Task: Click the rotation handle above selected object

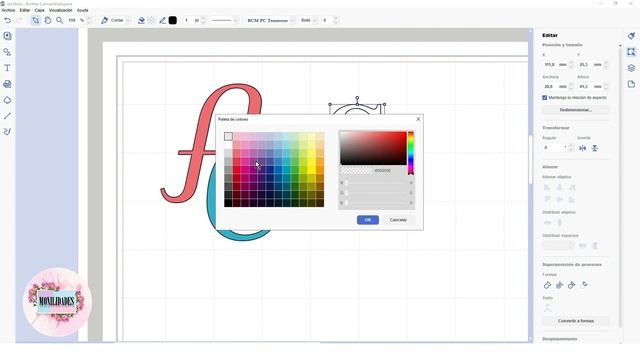Action: tap(357, 98)
